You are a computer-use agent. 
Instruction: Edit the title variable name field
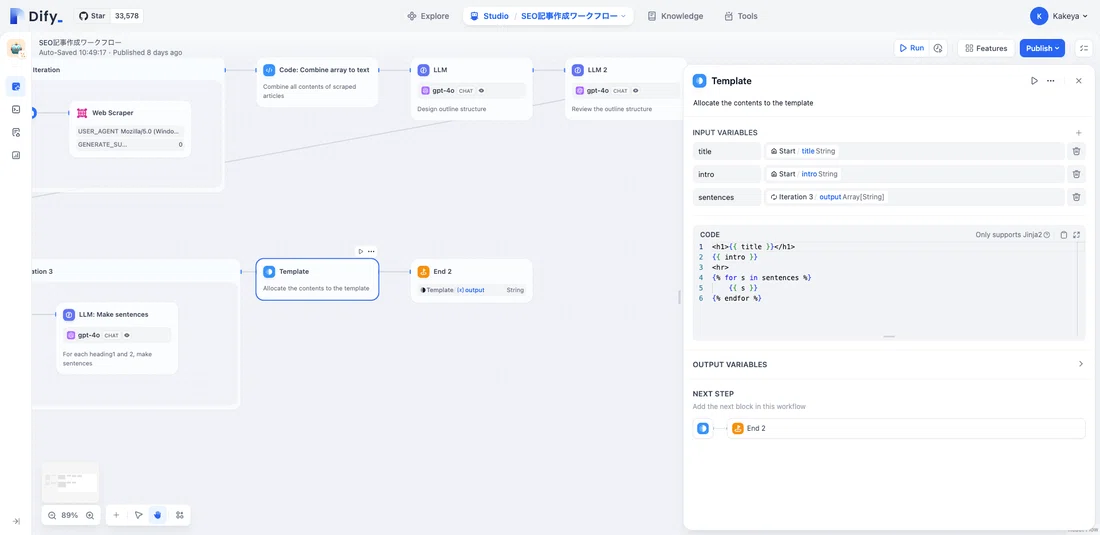(x=726, y=151)
